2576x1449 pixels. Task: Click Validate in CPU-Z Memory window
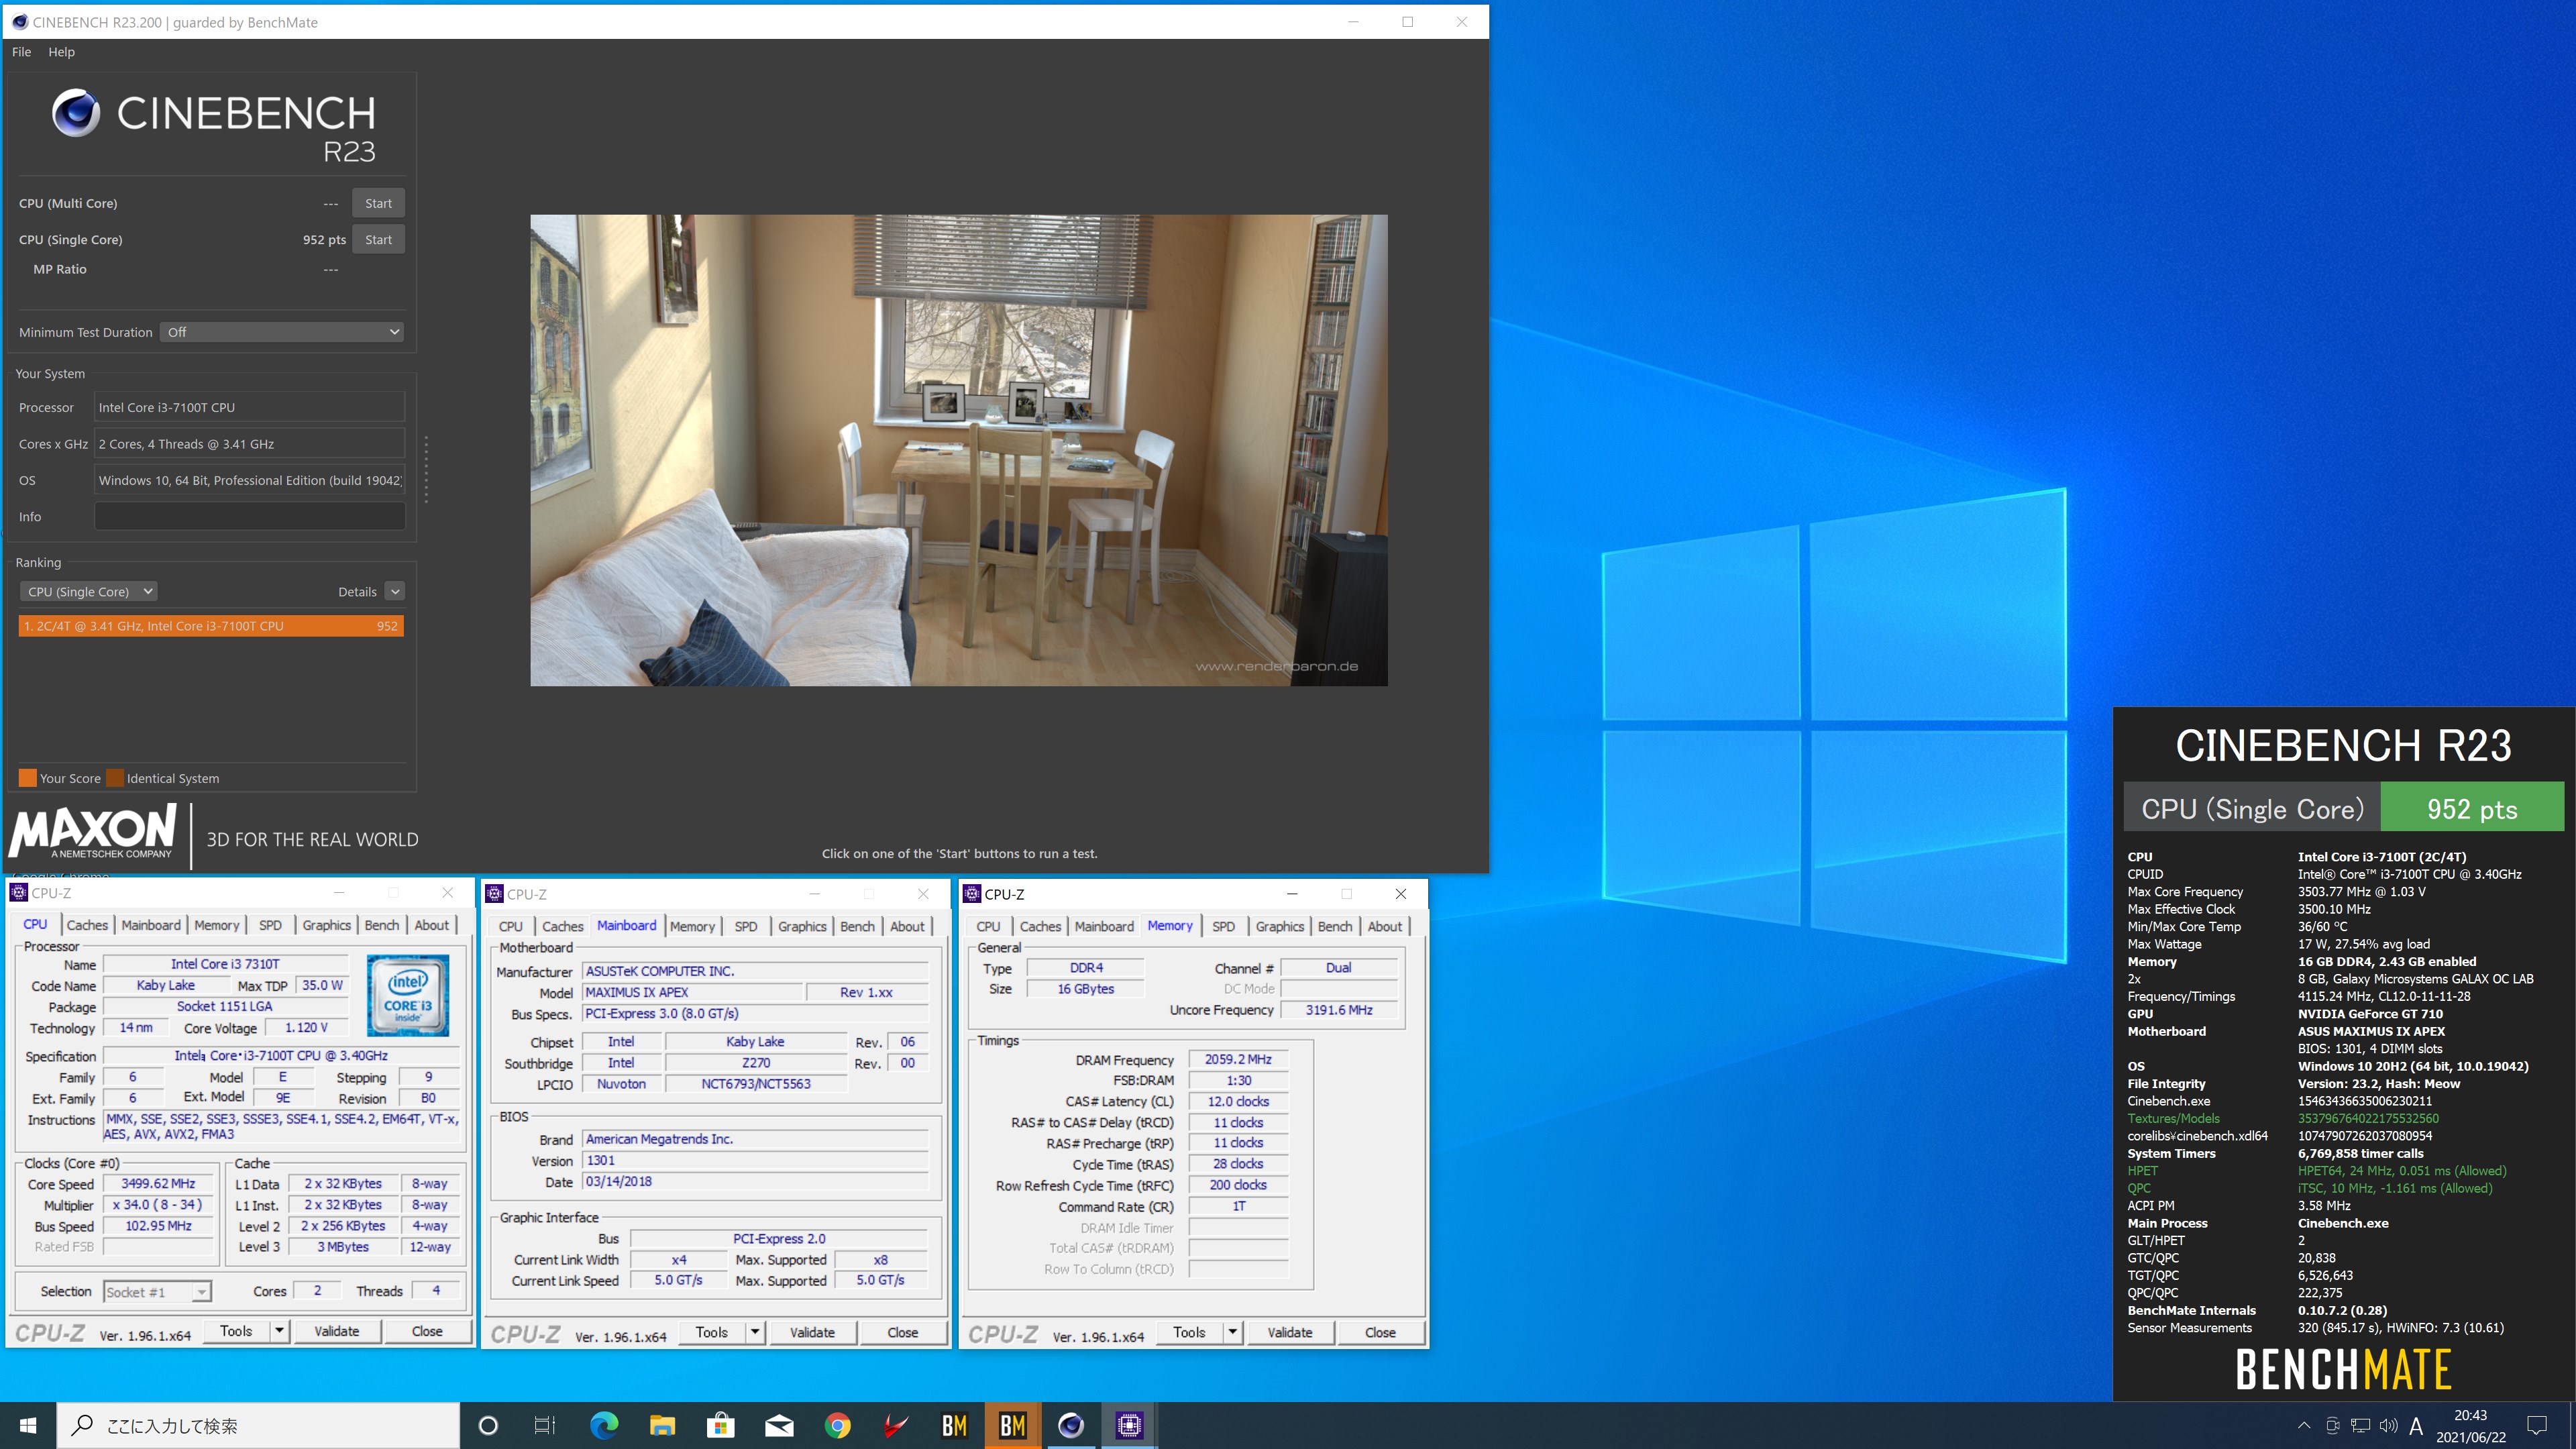pyautogui.click(x=1290, y=1332)
